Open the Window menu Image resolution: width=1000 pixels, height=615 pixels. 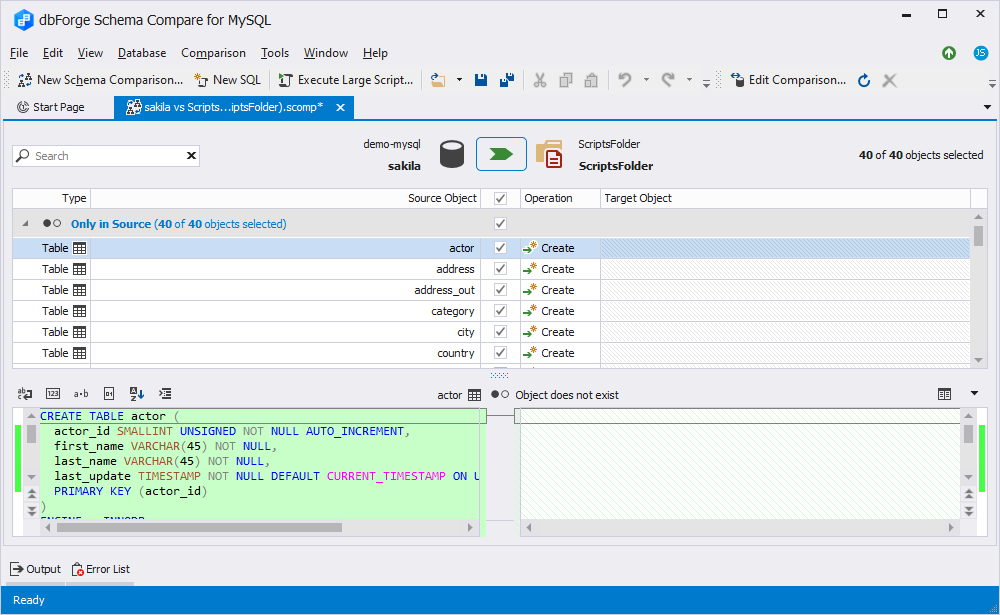pyautogui.click(x=326, y=53)
